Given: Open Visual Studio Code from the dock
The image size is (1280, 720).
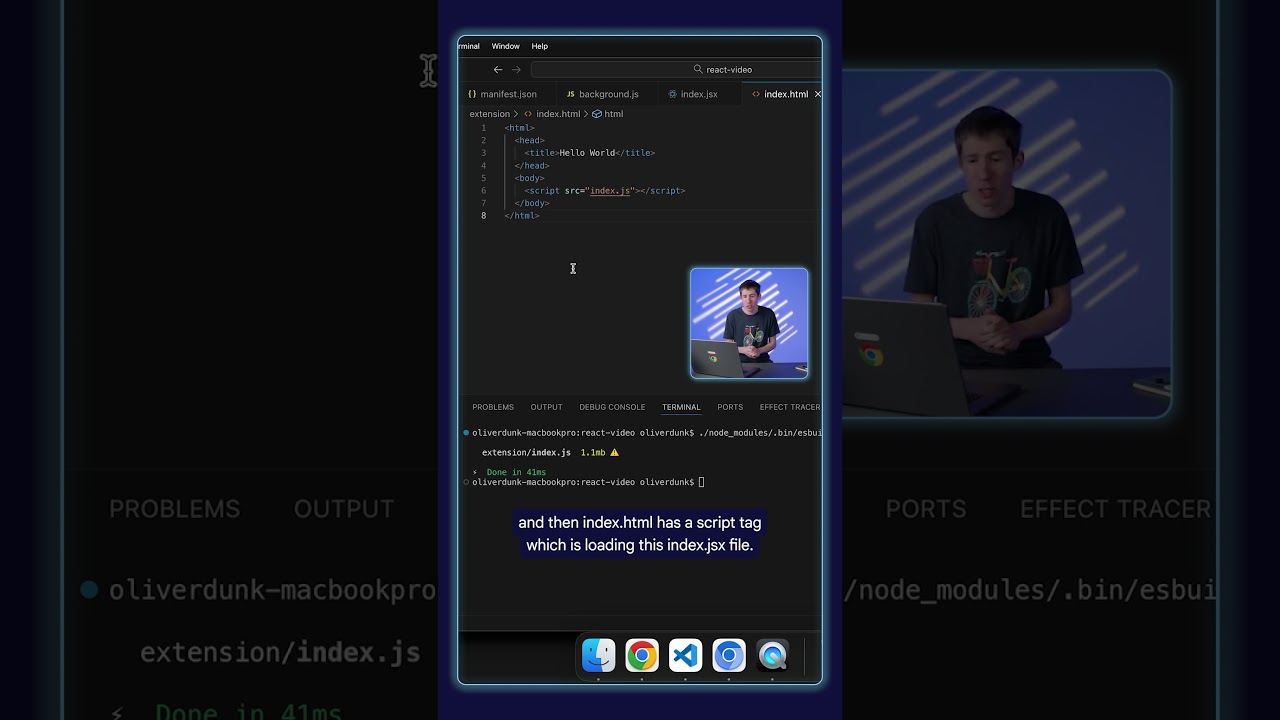Looking at the screenshot, I should (685, 656).
